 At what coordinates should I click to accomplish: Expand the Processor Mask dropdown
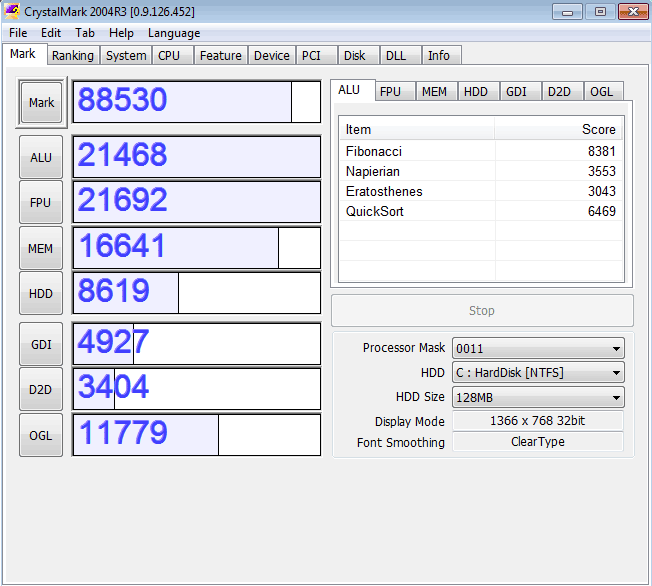pyautogui.click(x=538, y=349)
